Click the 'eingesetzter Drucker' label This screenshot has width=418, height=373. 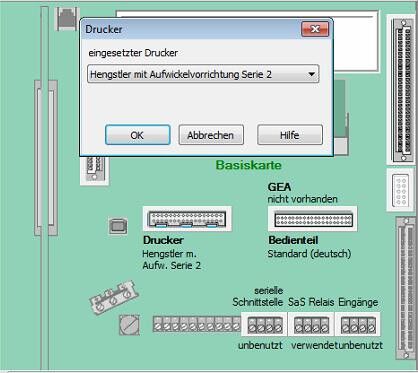133,53
